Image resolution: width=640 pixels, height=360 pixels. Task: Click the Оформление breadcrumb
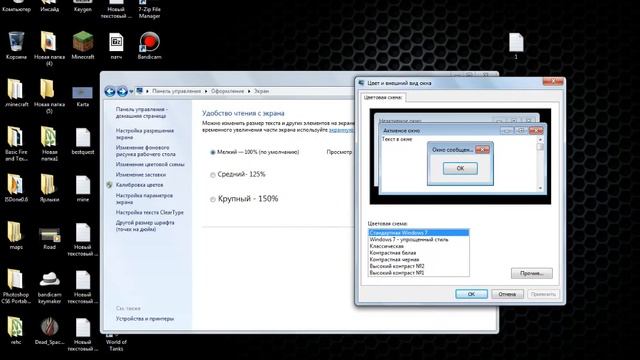click(x=227, y=91)
